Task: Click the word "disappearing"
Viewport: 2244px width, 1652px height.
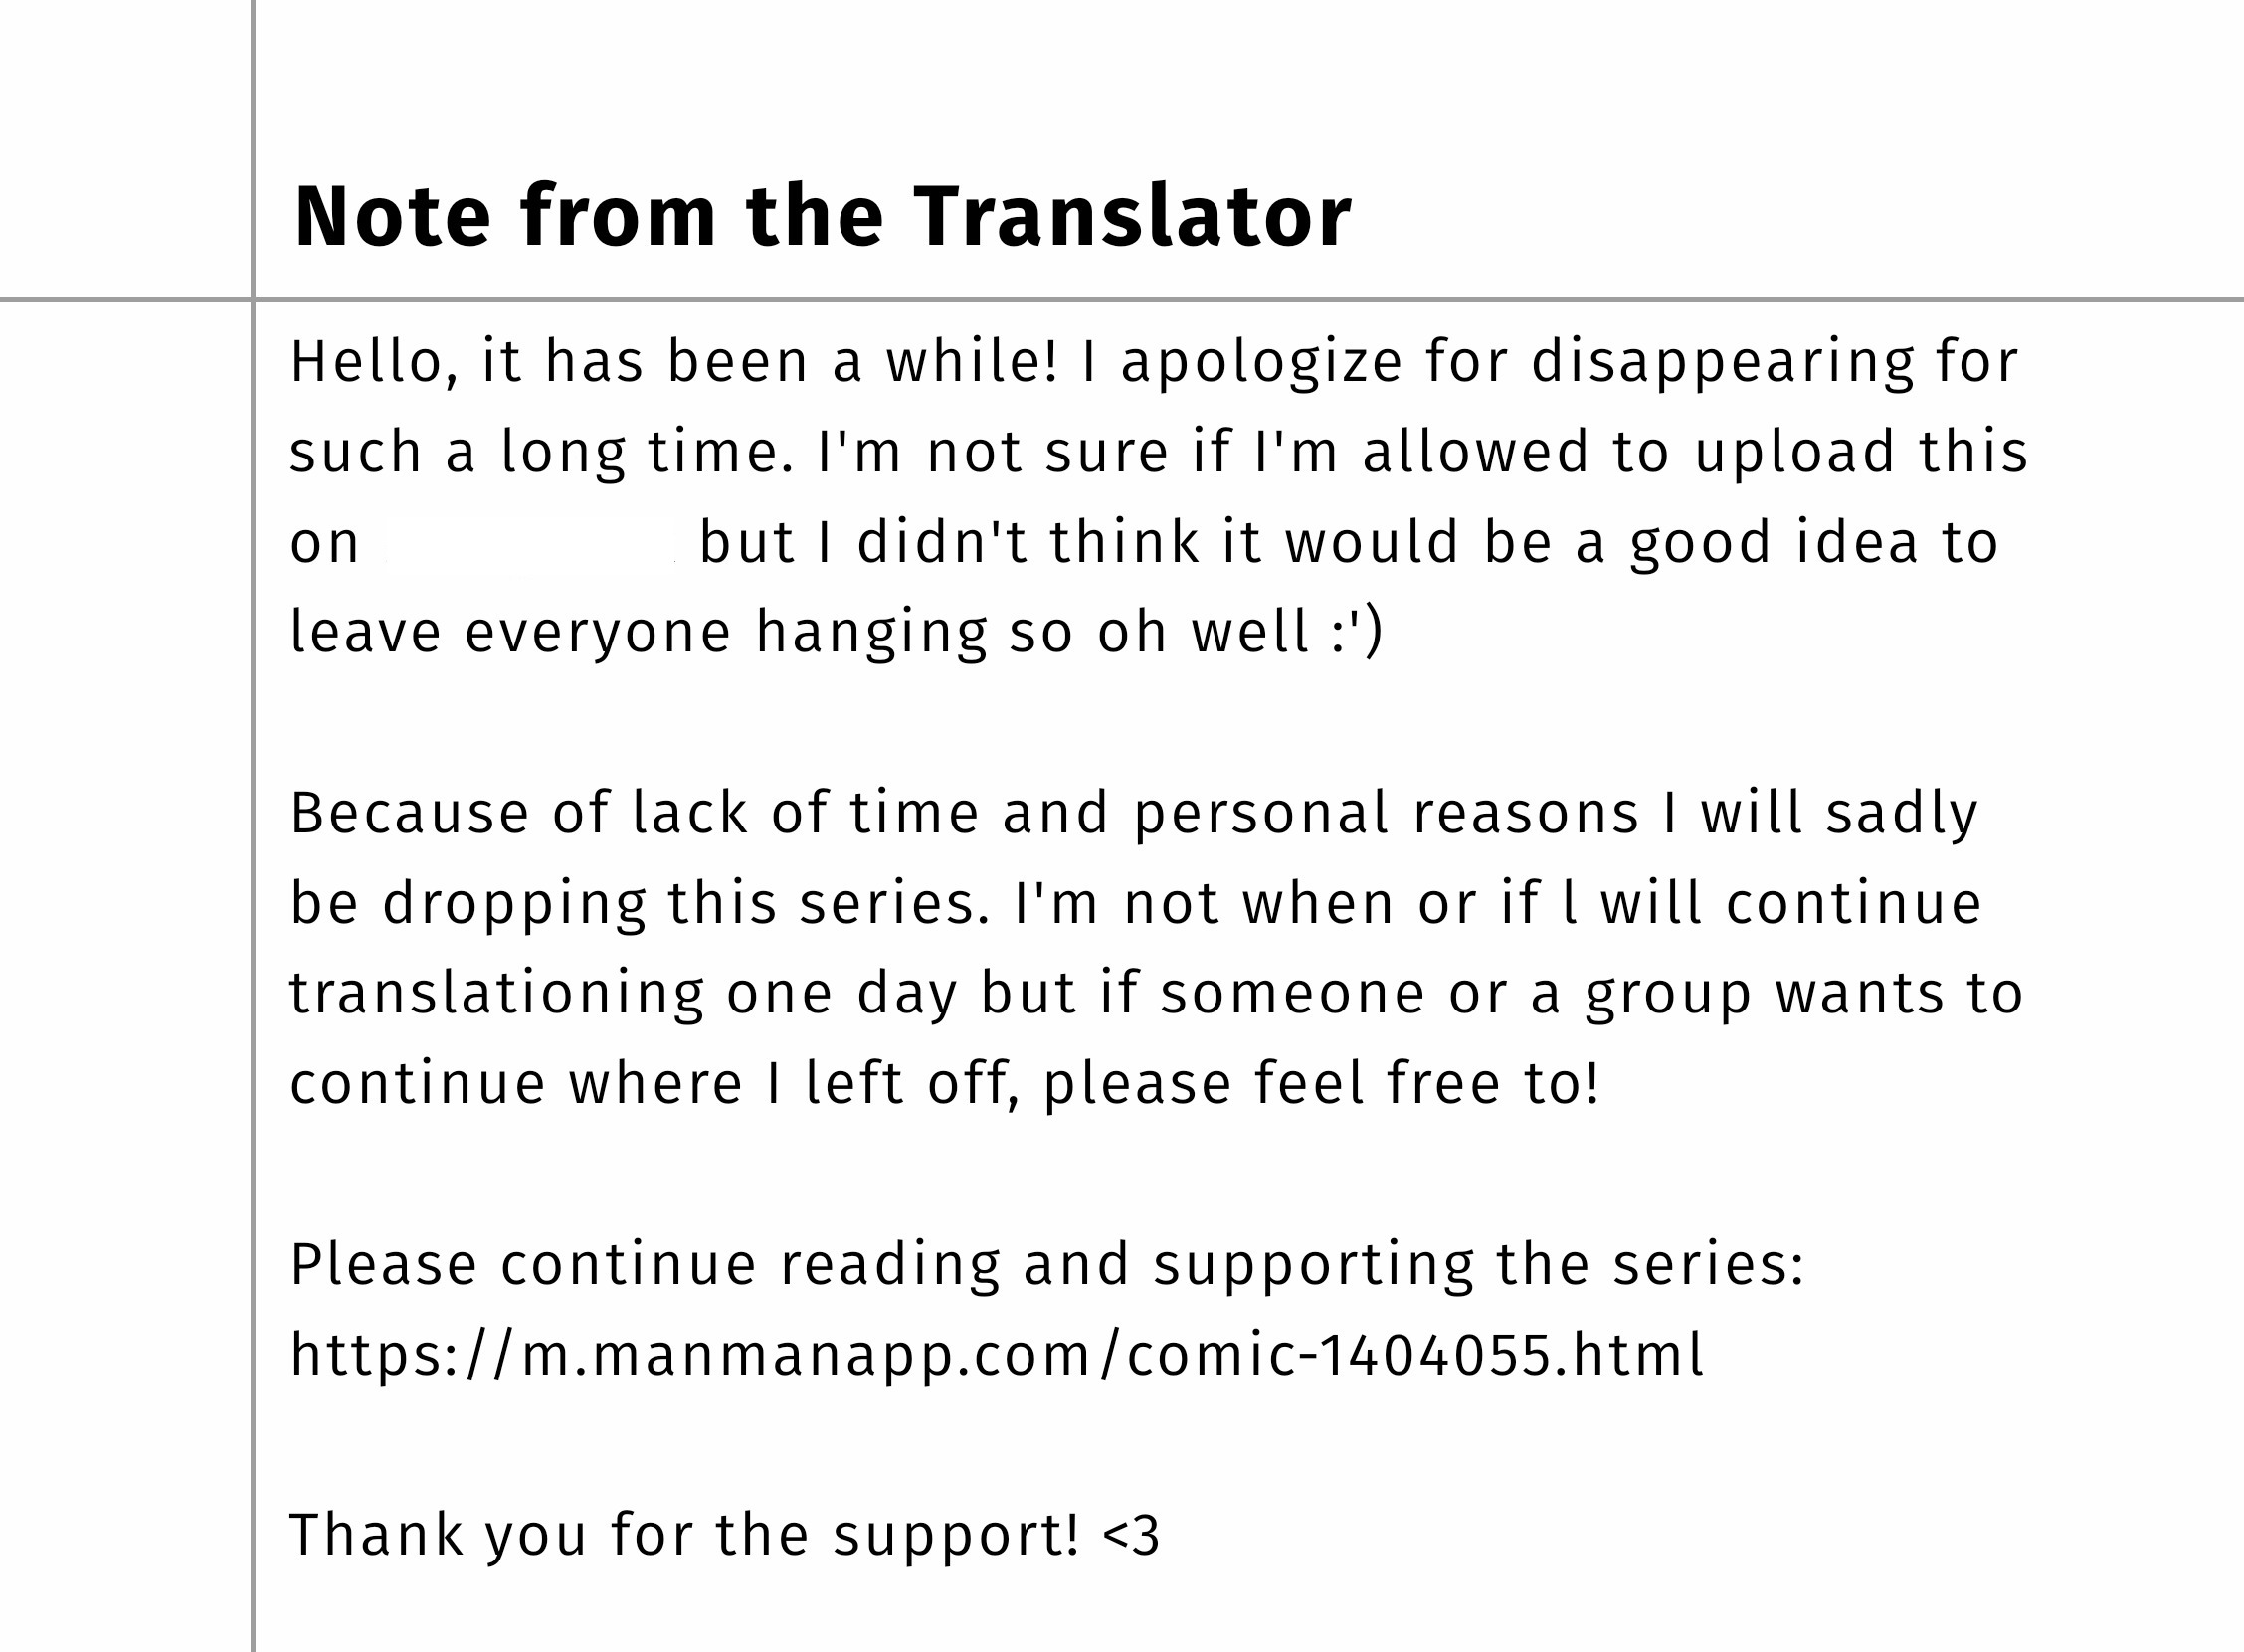Action: click(x=1722, y=361)
